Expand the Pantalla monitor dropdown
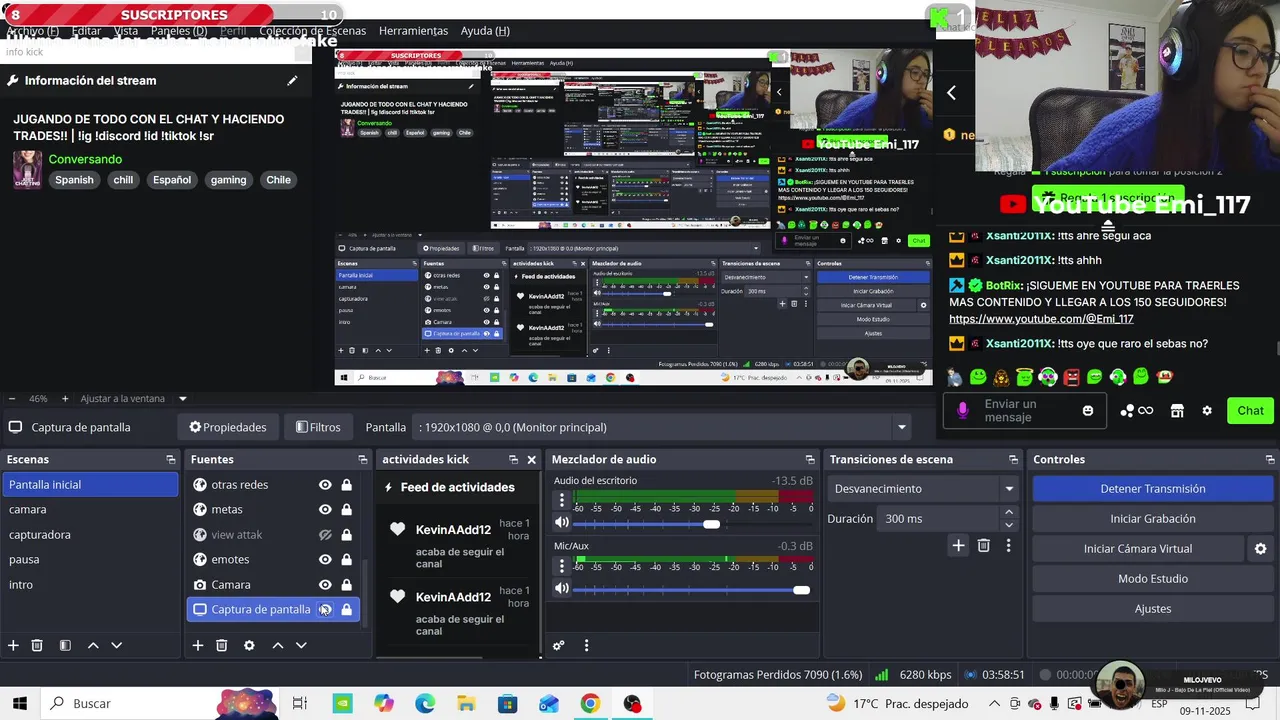 (x=902, y=427)
